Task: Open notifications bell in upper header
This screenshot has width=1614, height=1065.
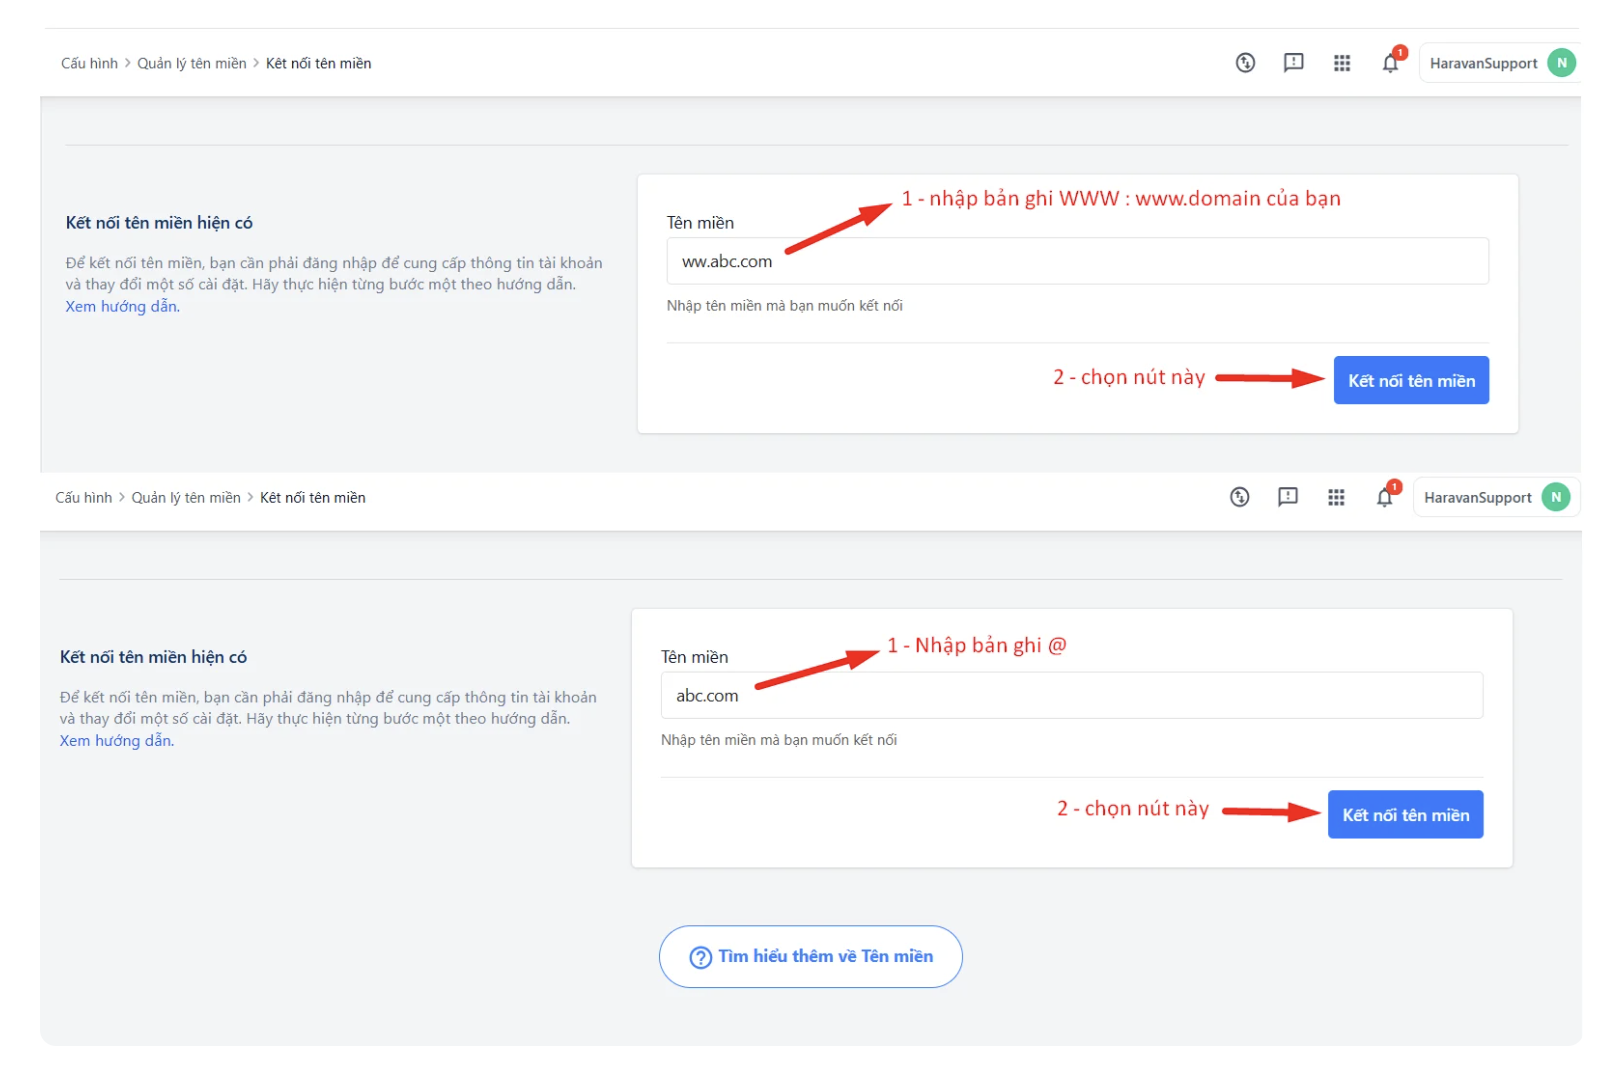Action: (x=1391, y=62)
